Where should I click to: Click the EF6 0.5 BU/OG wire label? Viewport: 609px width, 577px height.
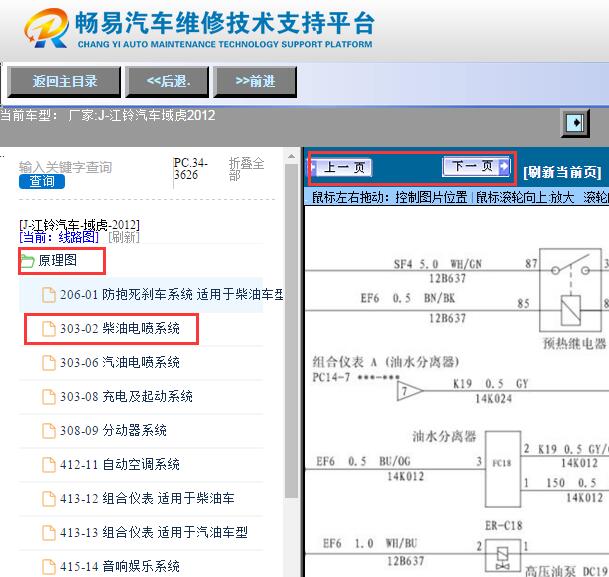click(x=363, y=461)
